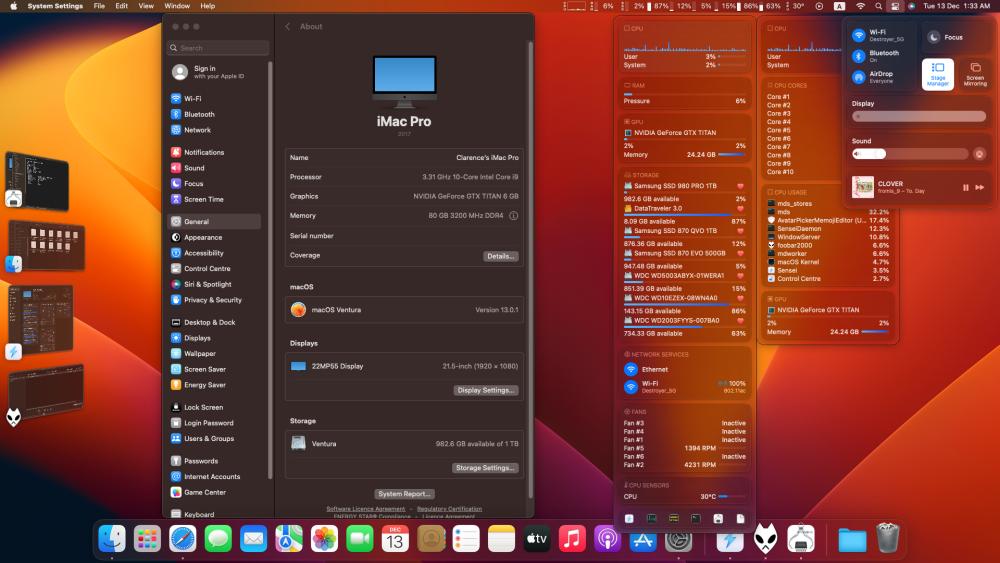Select the top Stage Manager window thumbnail
Screen dimensions: 1000x563
[x=38, y=181]
